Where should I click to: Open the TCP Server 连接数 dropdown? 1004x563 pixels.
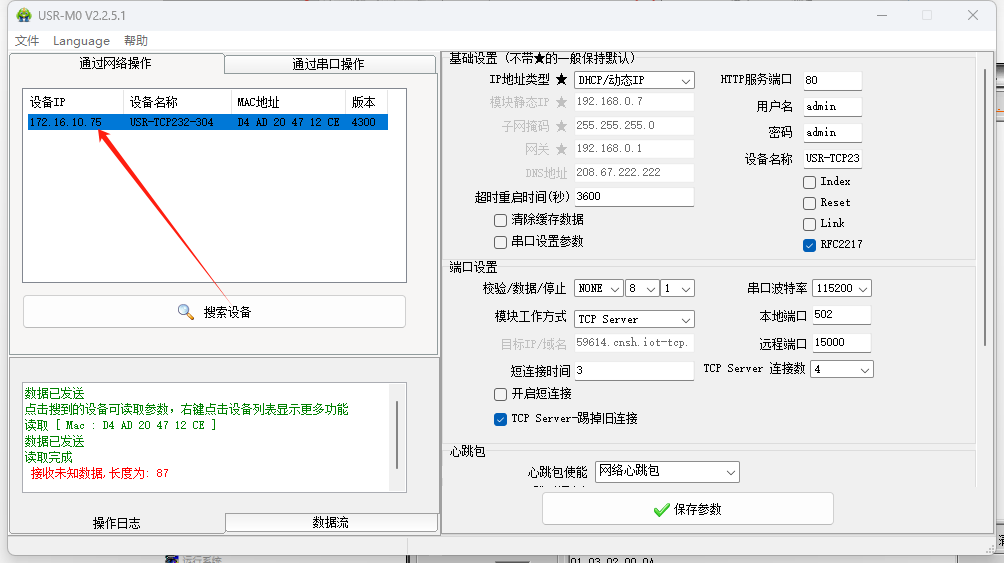coord(841,370)
